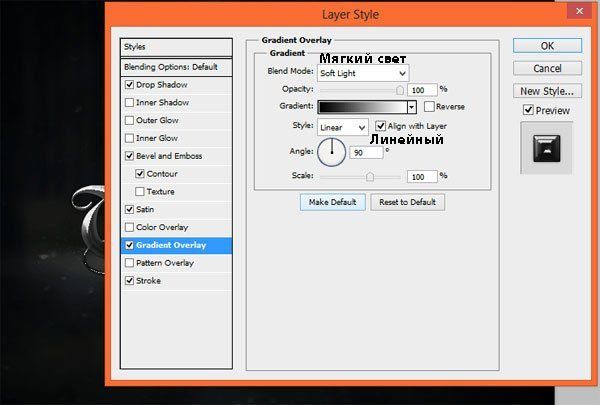Enable the Outer Glow checkbox
The image size is (600, 405).
pyautogui.click(x=129, y=120)
